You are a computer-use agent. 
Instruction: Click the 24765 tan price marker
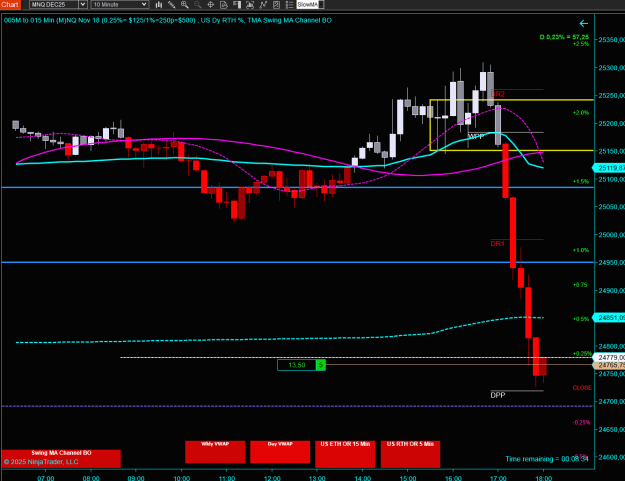pos(610,365)
